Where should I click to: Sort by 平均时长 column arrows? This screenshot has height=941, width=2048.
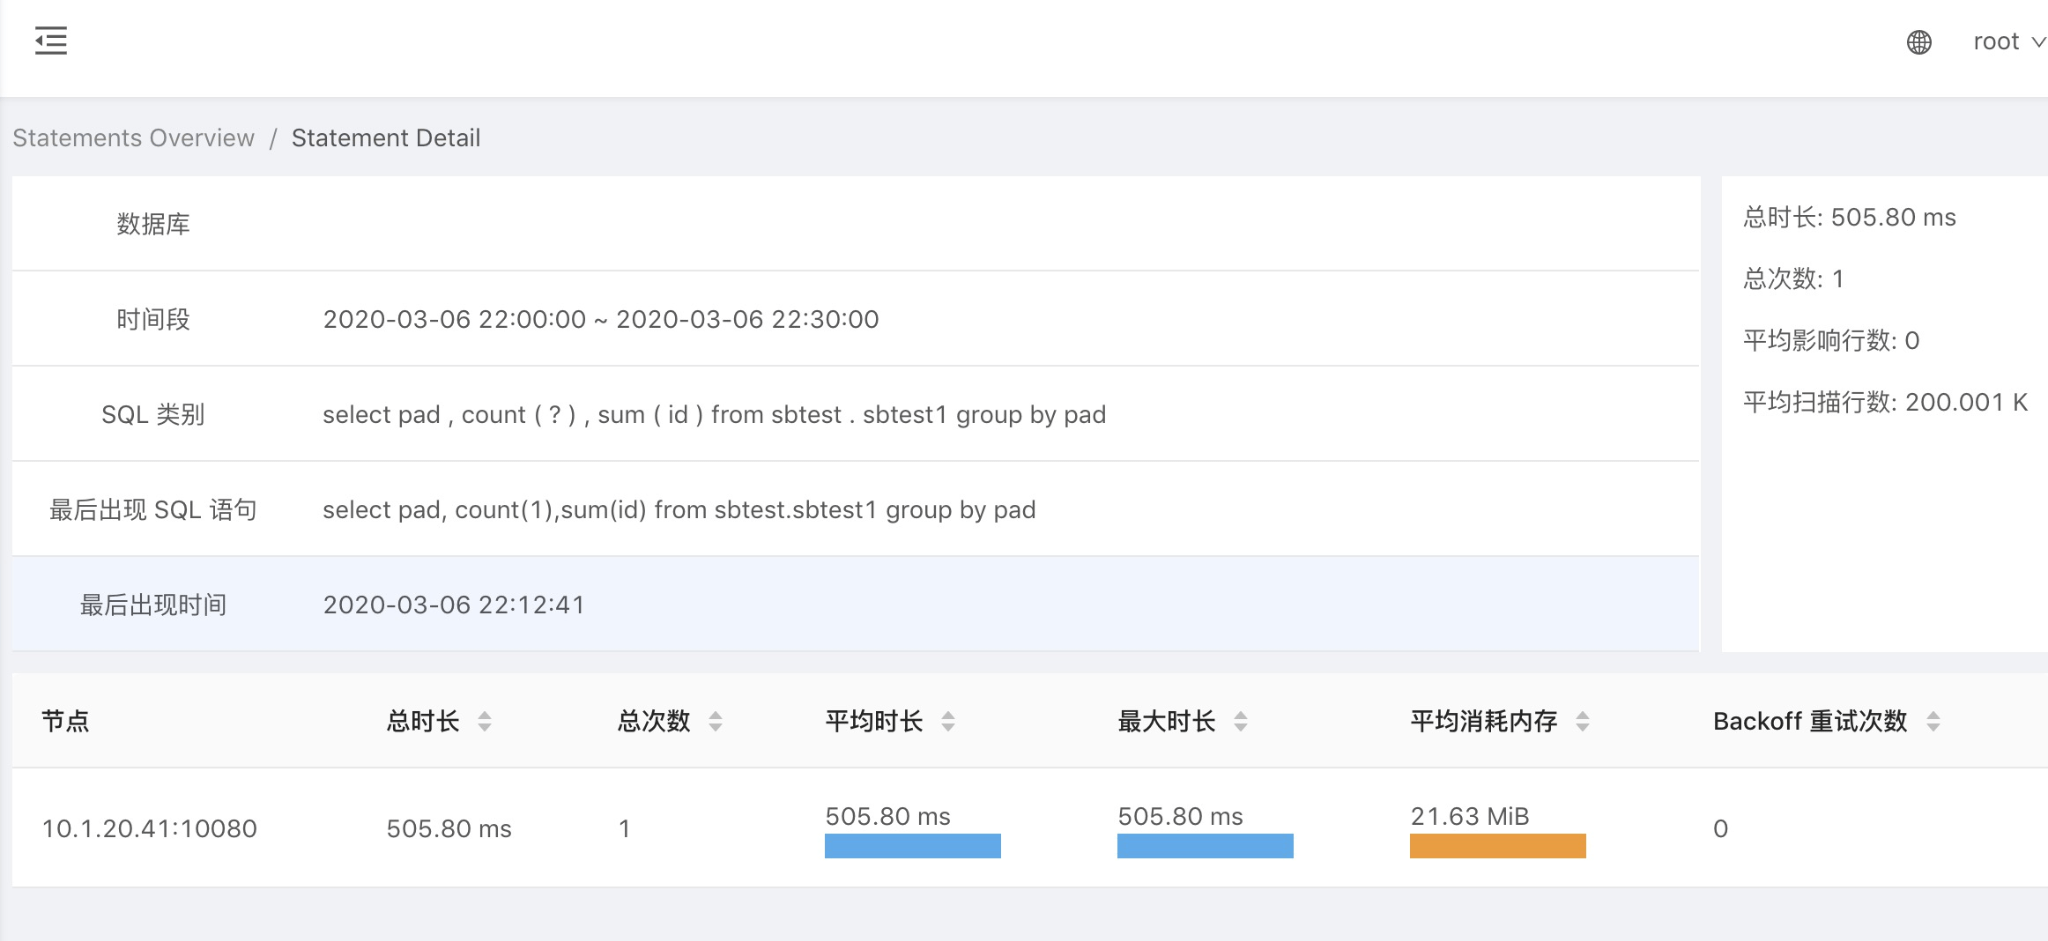point(948,721)
